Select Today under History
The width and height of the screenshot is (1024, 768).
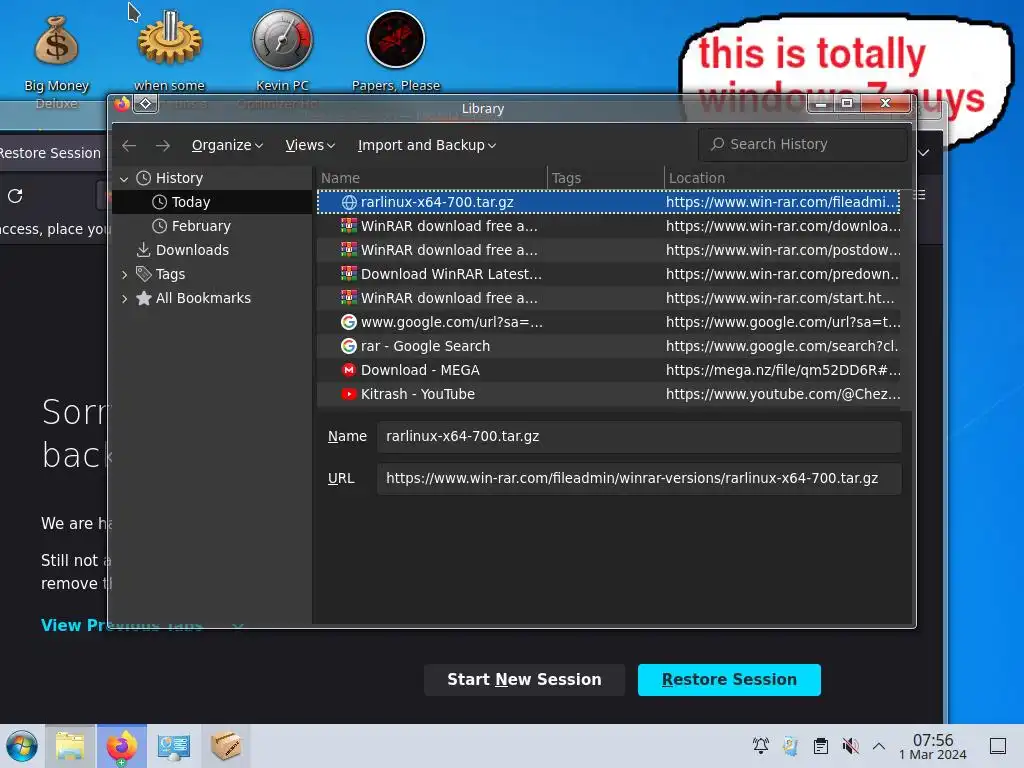[x=212, y=202]
